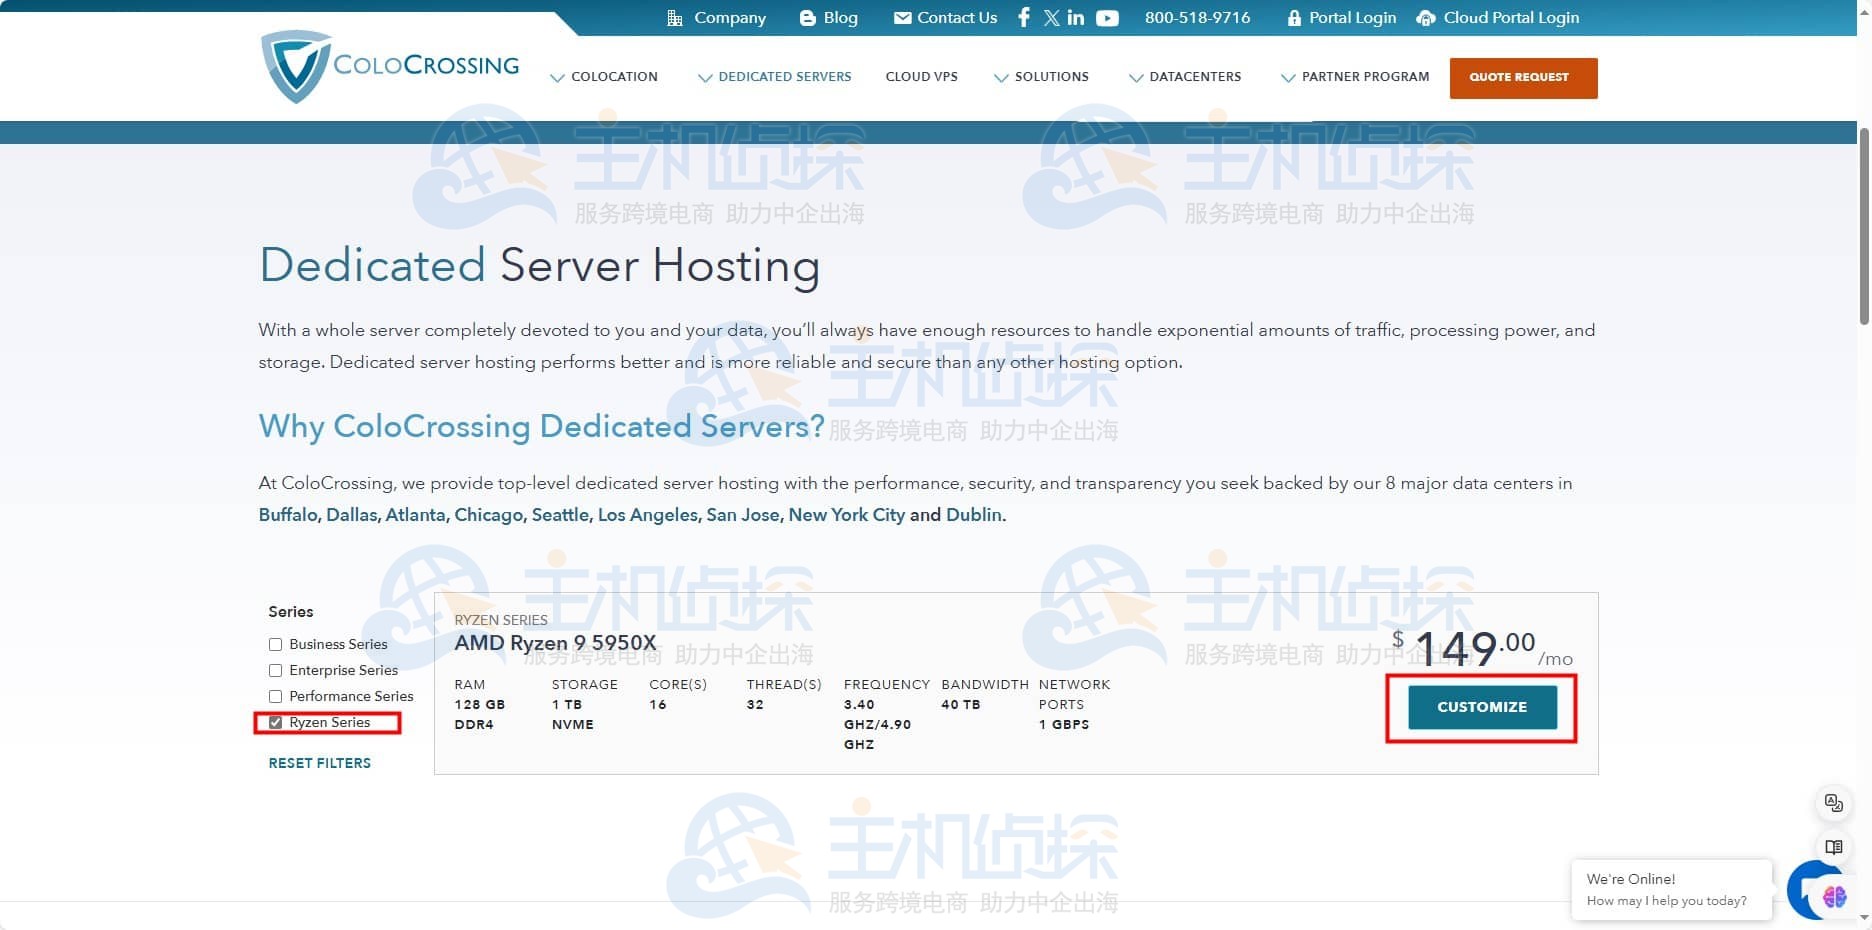The height and width of the screenshot is (930, 1872).
Task: Check the Enterprise Series checkbox
Action: point(275,671)
